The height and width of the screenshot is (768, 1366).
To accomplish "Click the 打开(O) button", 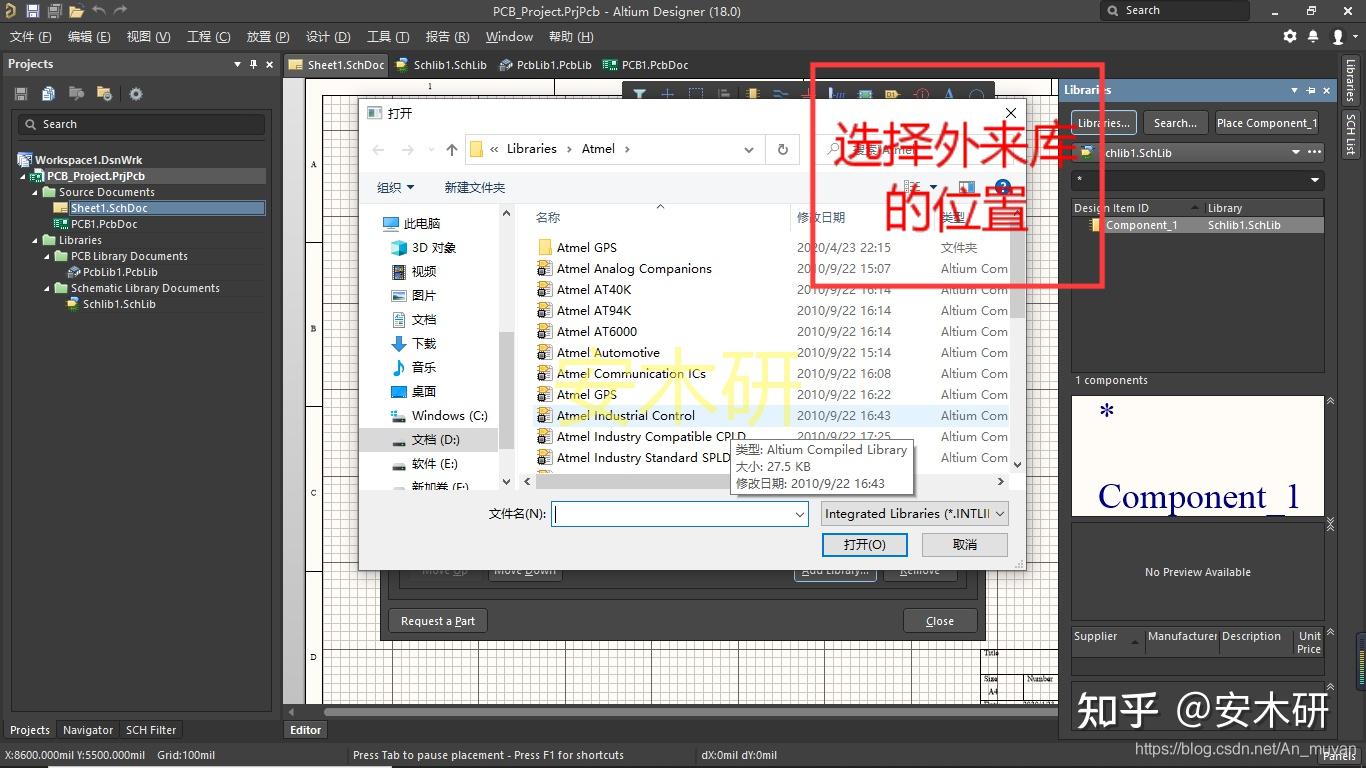I will tap(864, 545).
